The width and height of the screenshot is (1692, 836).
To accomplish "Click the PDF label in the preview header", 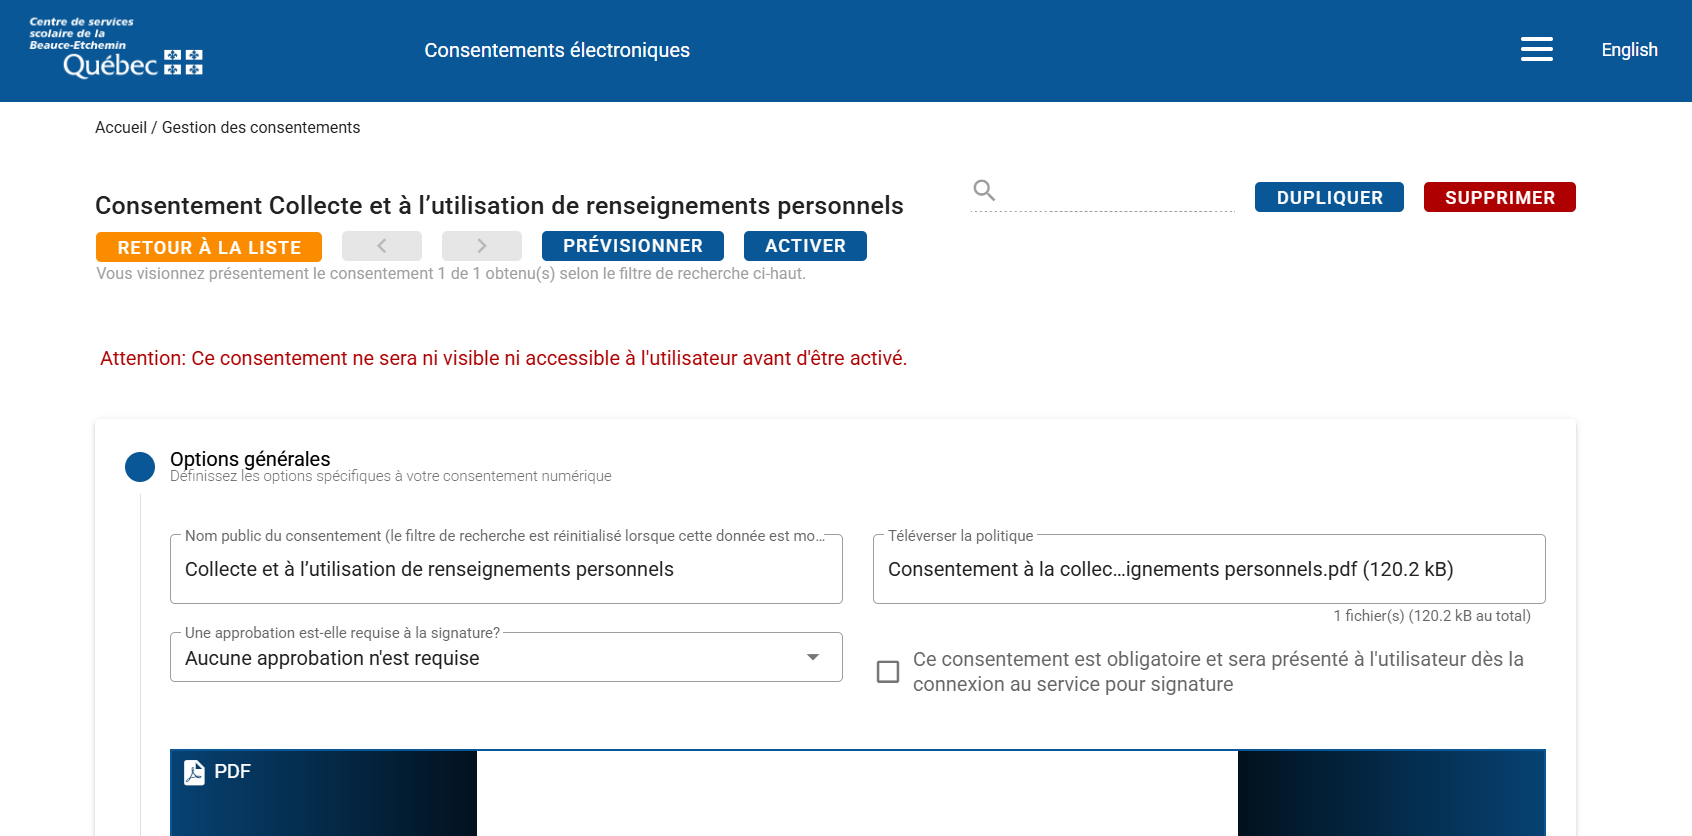I will (232, 772).
